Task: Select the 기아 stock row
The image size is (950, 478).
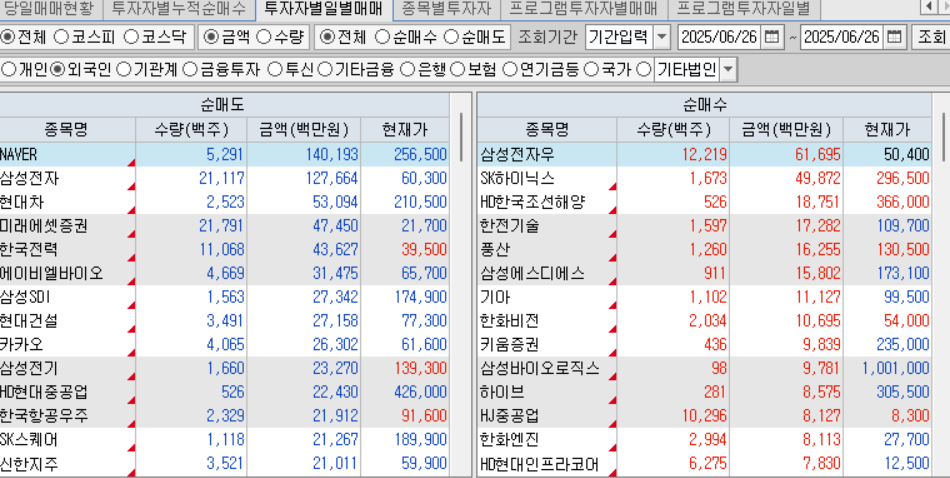Action: [x=705, y=297]
